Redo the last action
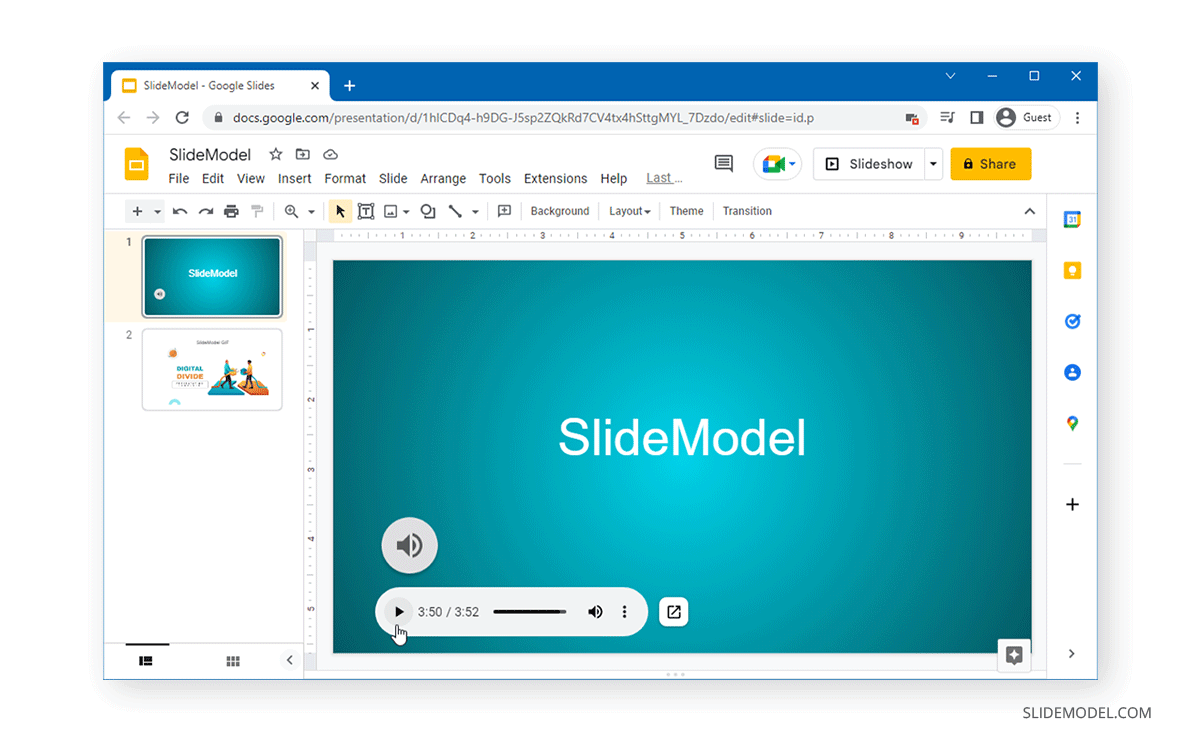Viewport: 1200px width, 743px height. click(x=206, y=211)
